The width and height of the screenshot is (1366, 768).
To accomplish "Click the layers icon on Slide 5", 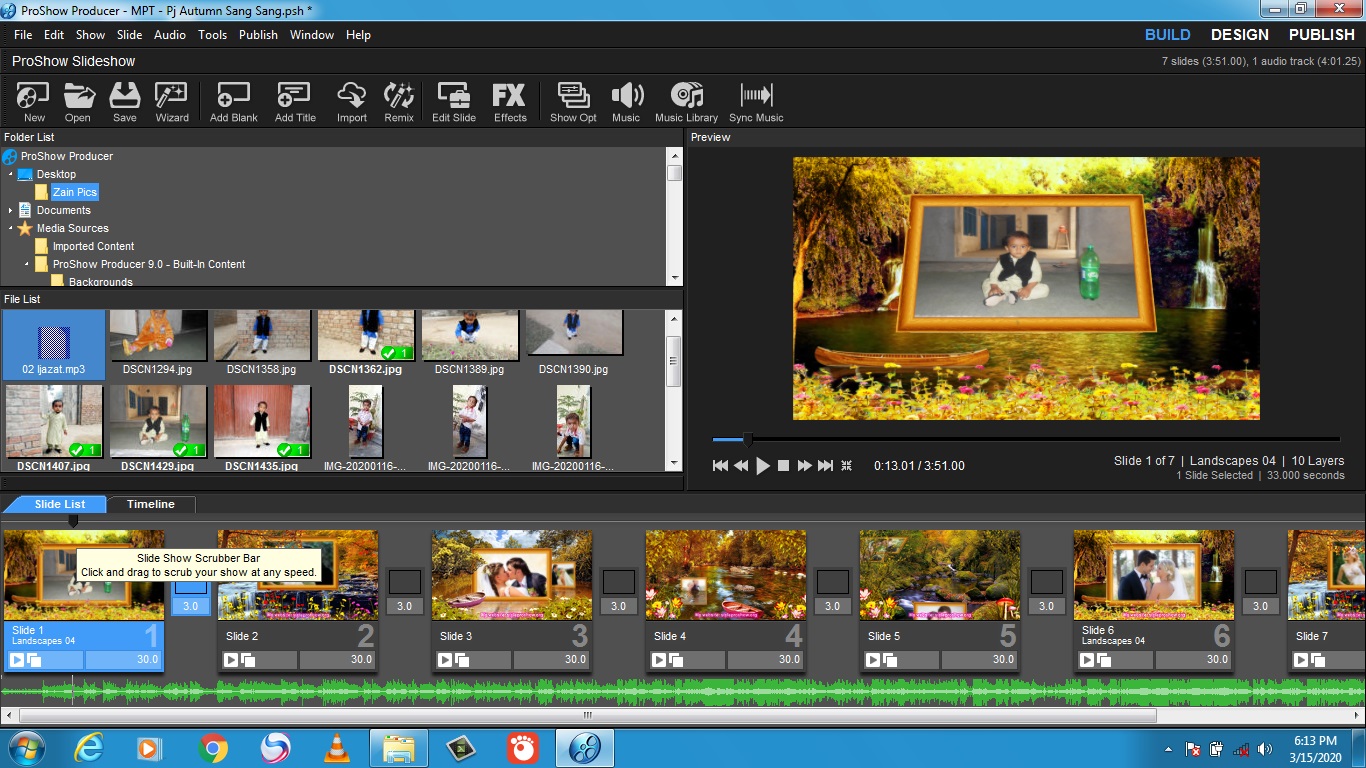I will tap(889, 660).
